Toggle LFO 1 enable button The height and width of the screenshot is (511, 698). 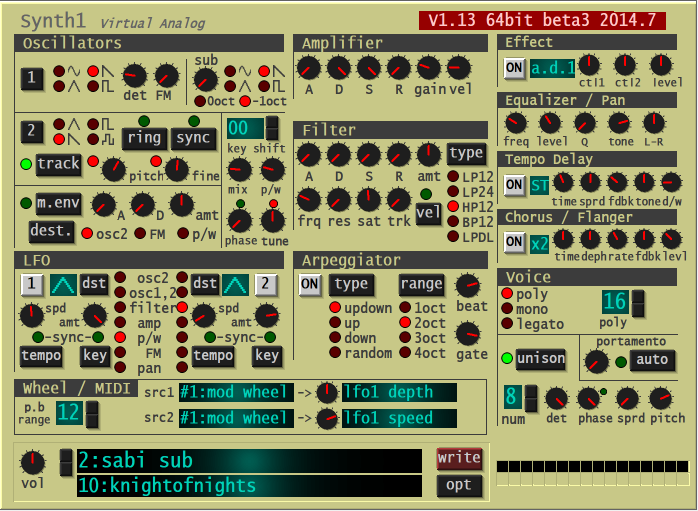click(x=32, y=285)
